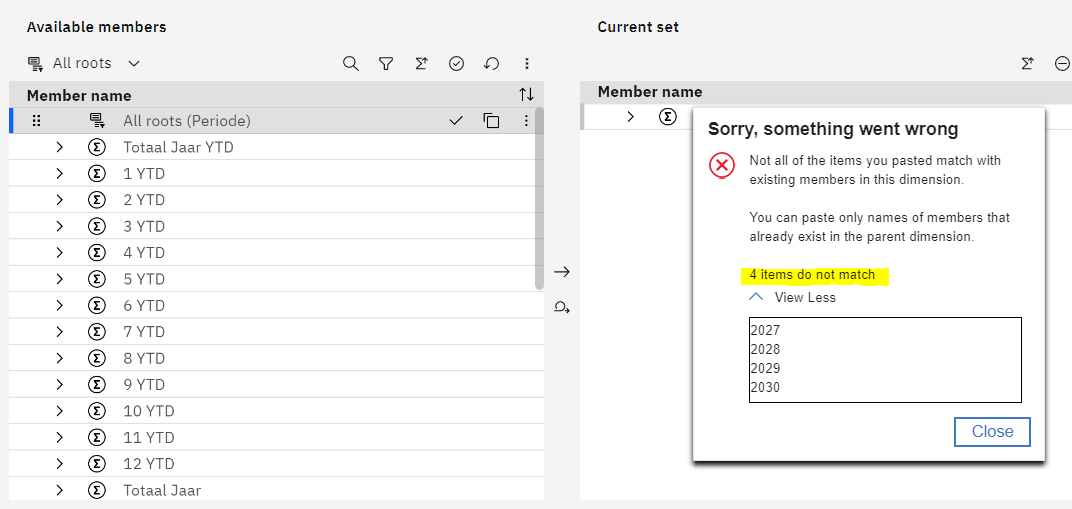Click the insert arrow between the panels
This screenshot has width=1072, height=509.
(x=562, y=272)
